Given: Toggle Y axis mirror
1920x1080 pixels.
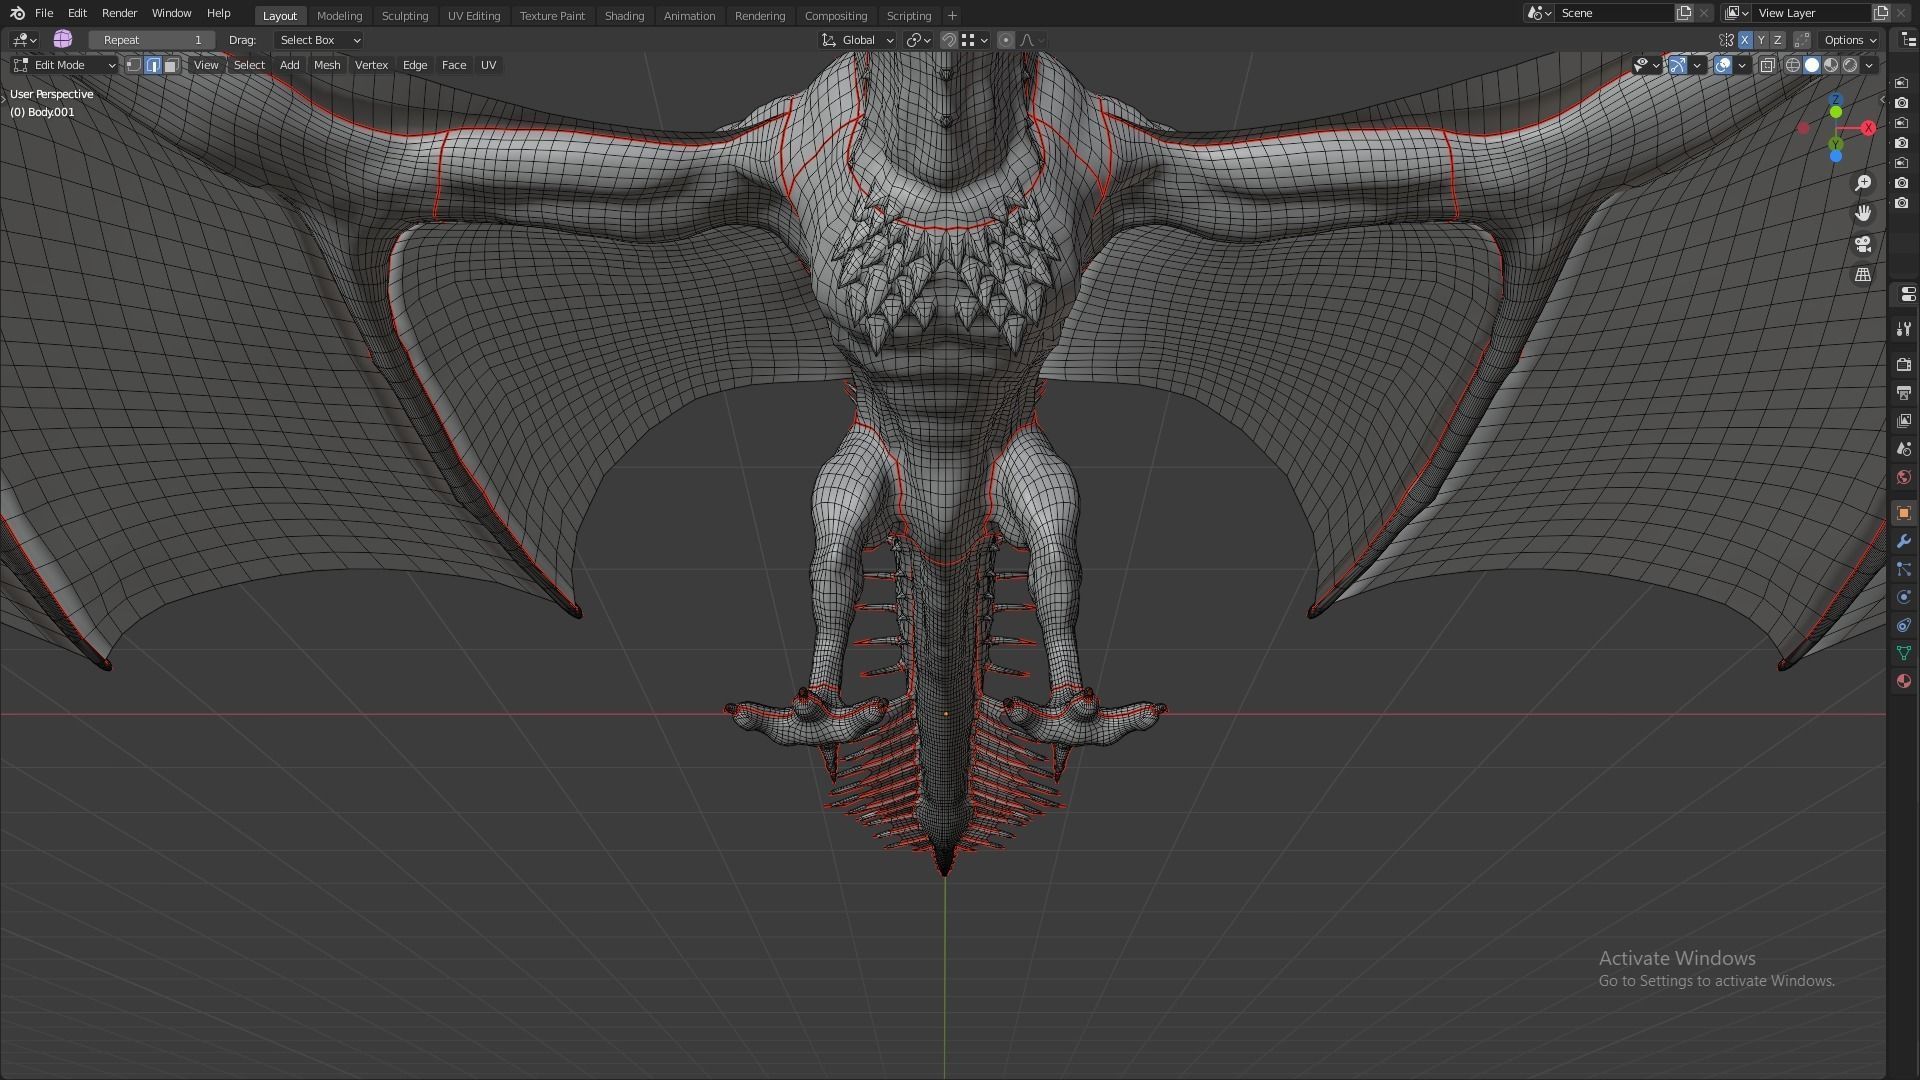Looking at the screenshot, I should point(1761,40).
